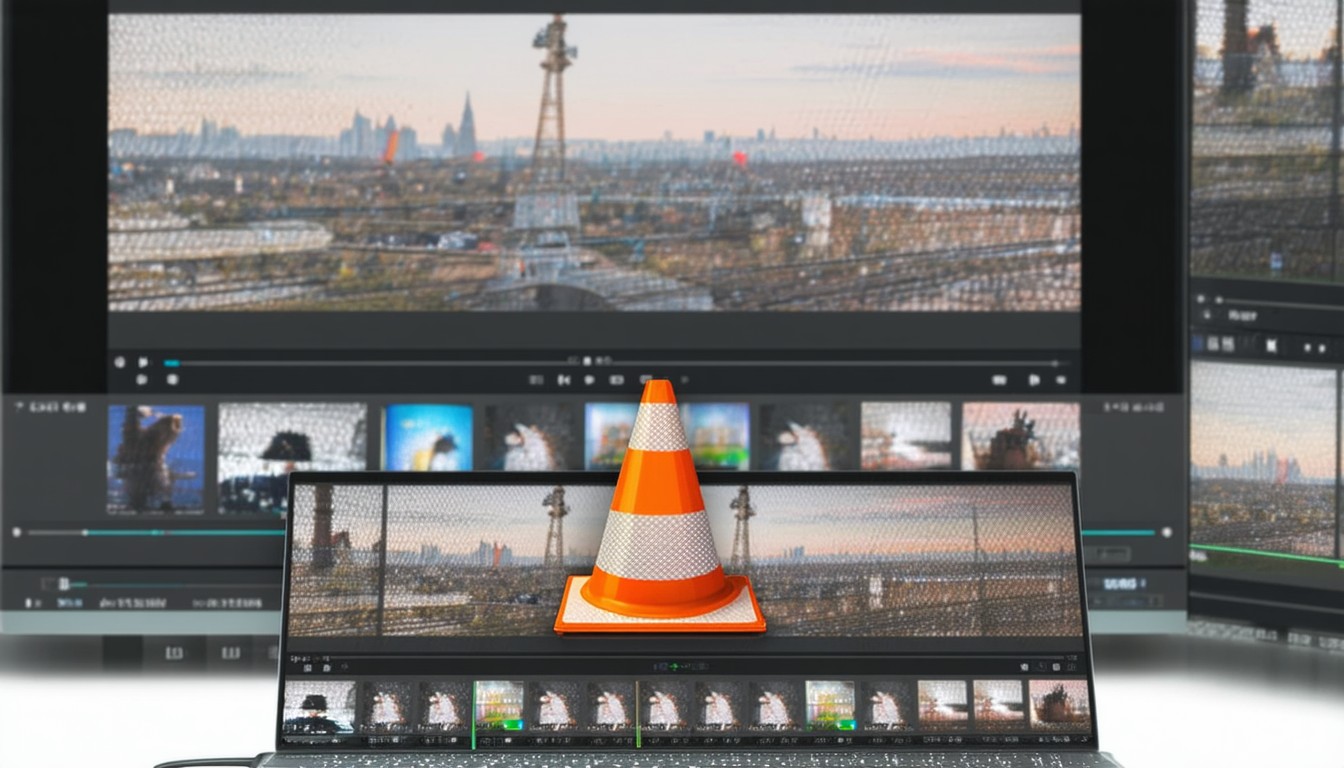Click the skip-to-previous button in the playback controls
Viewport: 1344px width, 768px height.
tap(563, 380)
